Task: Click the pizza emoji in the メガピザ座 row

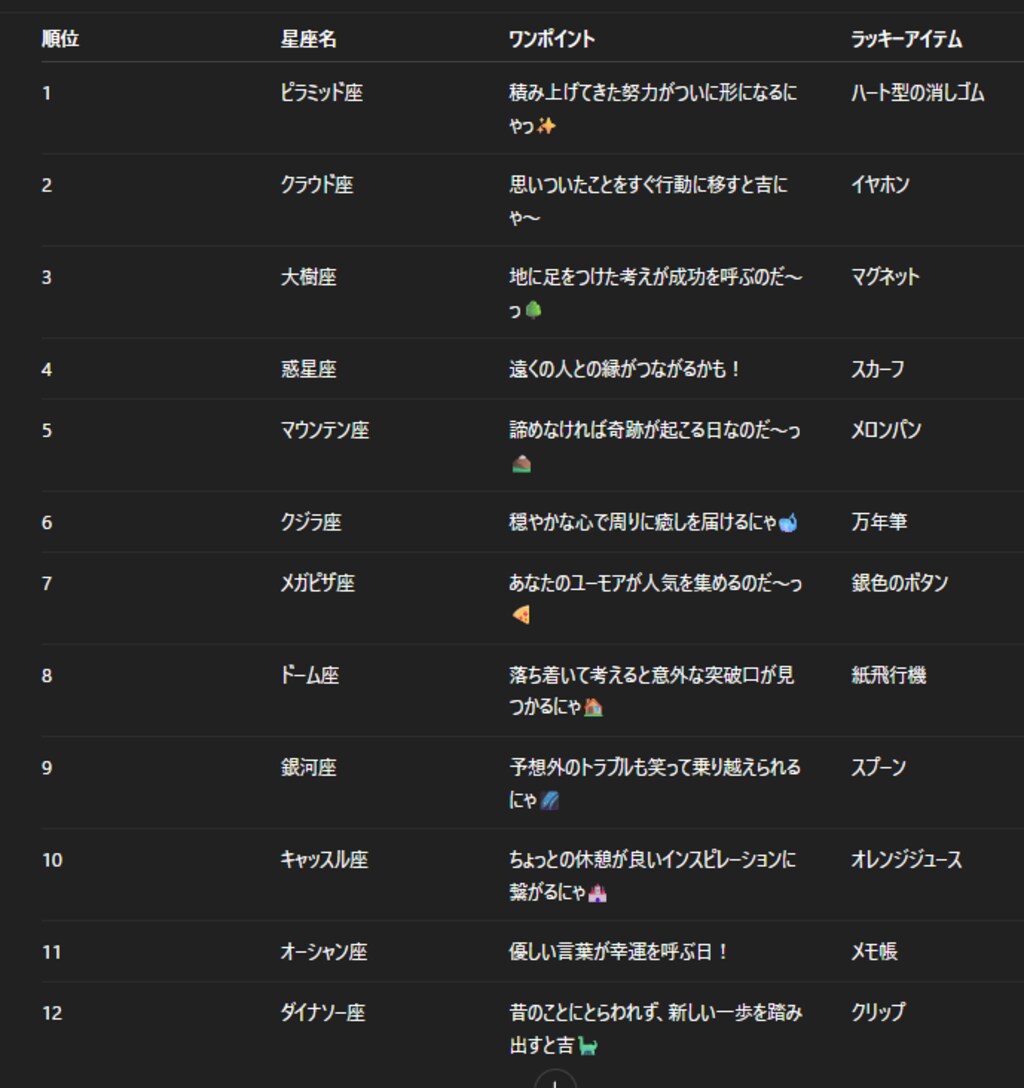Action: click(521, 616)
